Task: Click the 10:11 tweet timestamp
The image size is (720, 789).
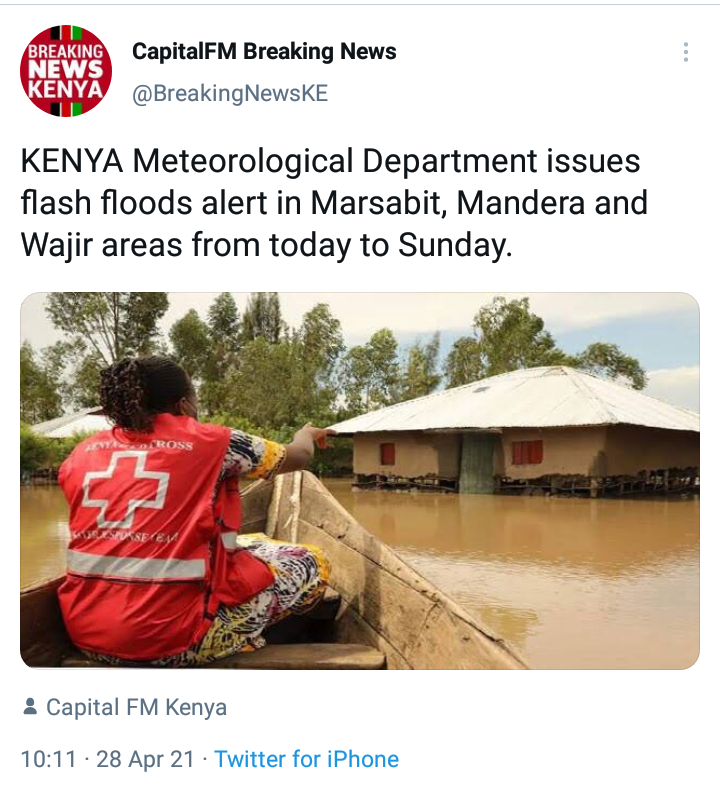Action: (48, 759)
